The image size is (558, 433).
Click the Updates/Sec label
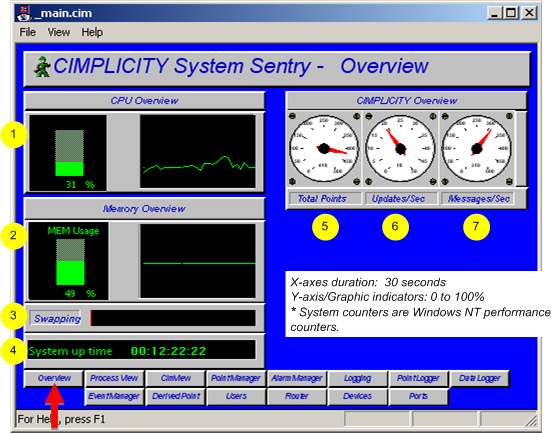[401, 199]
